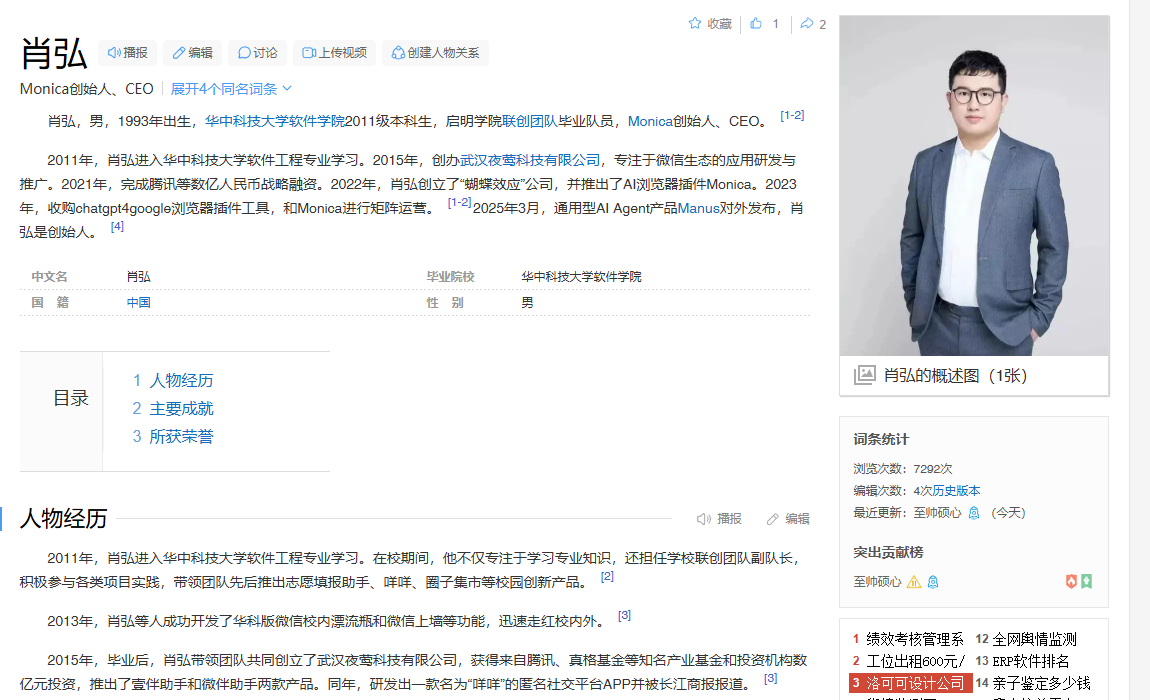Open 肖弘的概述图 (1张) caption
This screenshot has width=1150, height=700.
[955, 376]
